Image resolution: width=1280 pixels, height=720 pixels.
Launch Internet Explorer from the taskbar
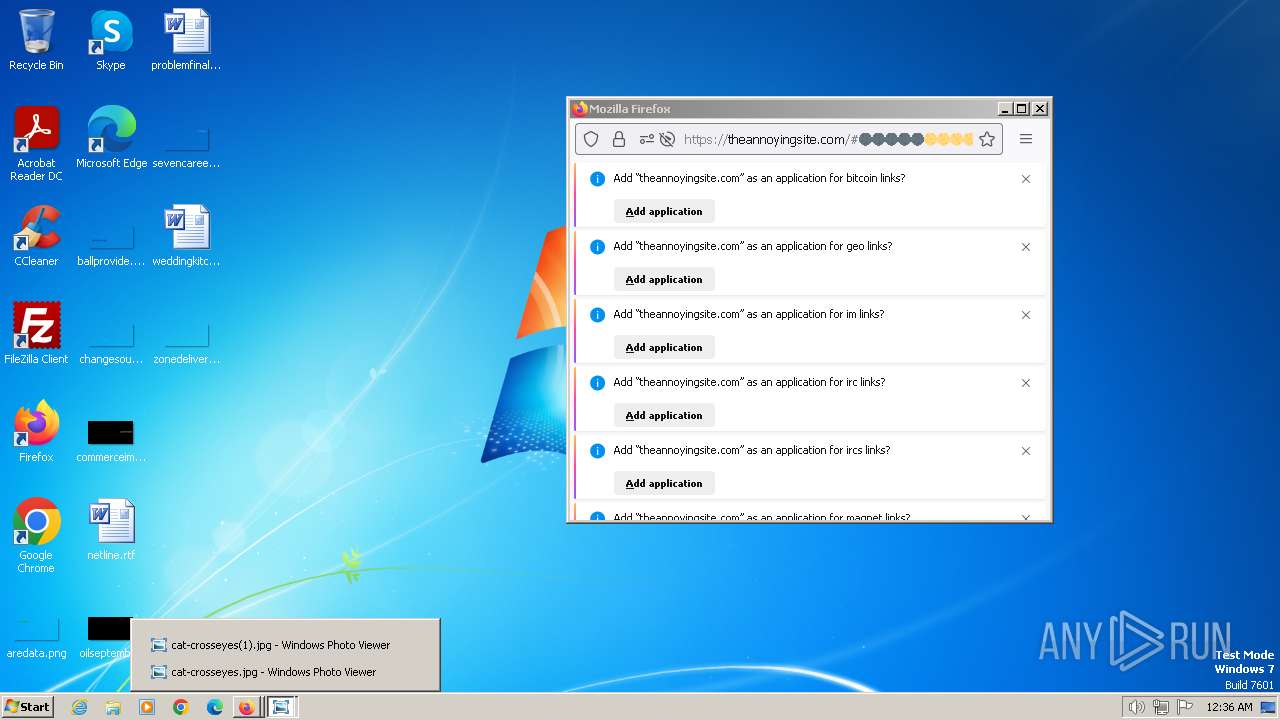(79, 707)
